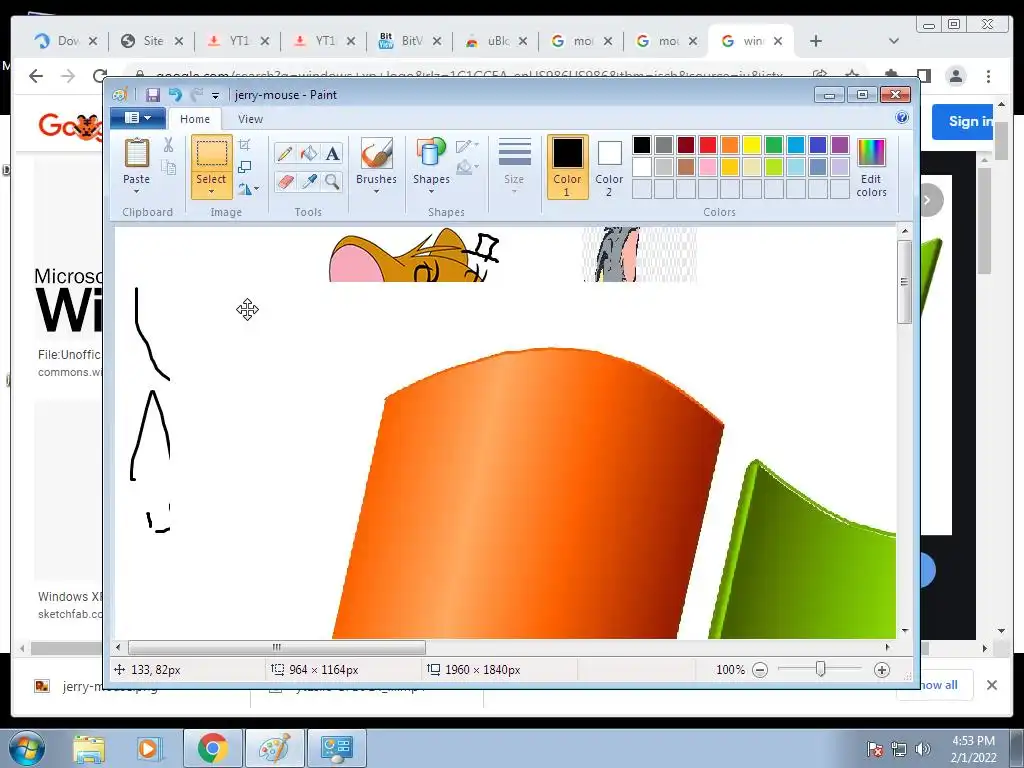Expand the Select dropdown arrow
1024x768 pixels.
pyautogui.click(x=211, y=192)
